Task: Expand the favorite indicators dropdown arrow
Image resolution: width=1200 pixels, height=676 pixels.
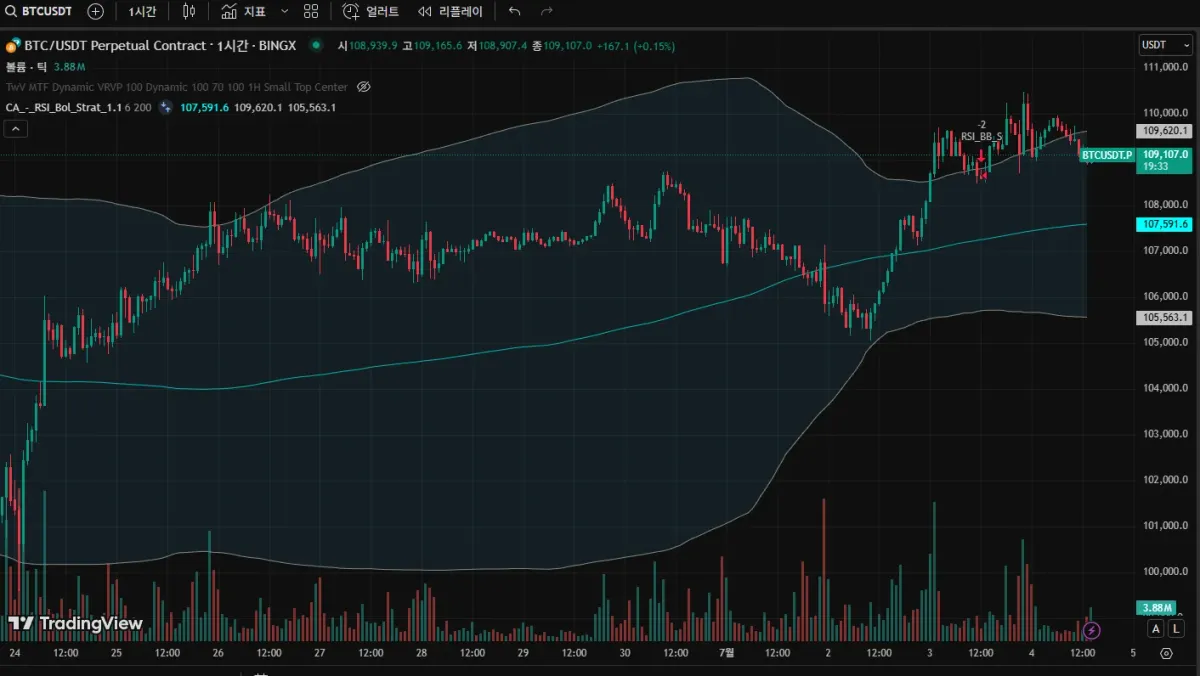Action: click(x=284, y=12)
